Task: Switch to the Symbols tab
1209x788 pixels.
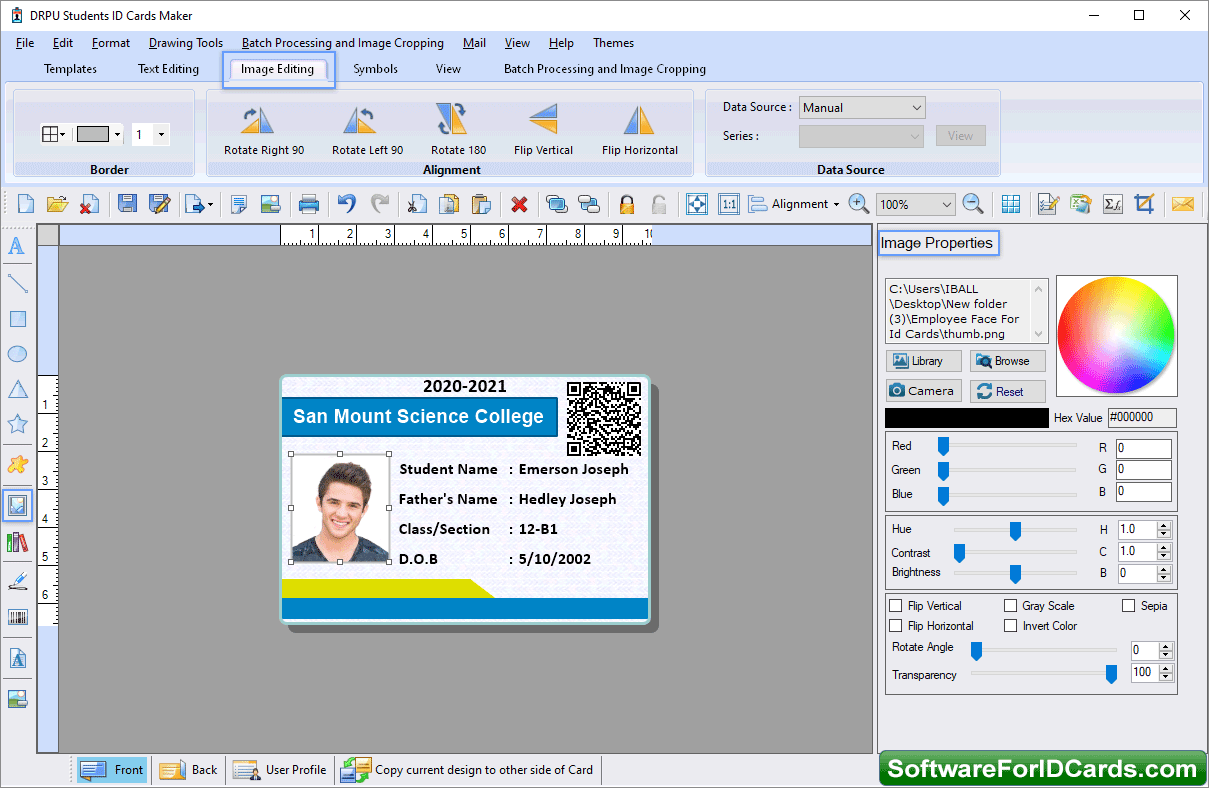Action: pos(375,69)
